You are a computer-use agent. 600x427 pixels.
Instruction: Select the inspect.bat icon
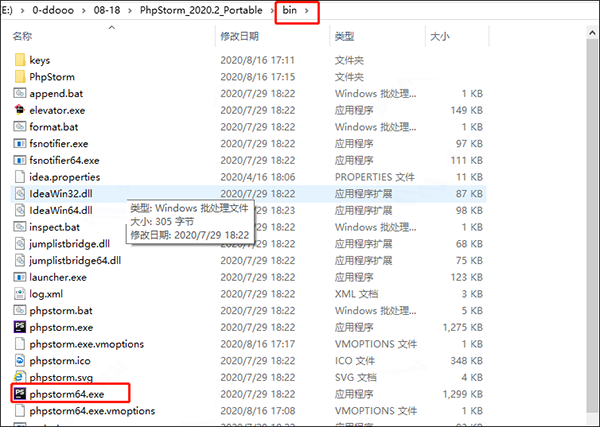[20, 227]
